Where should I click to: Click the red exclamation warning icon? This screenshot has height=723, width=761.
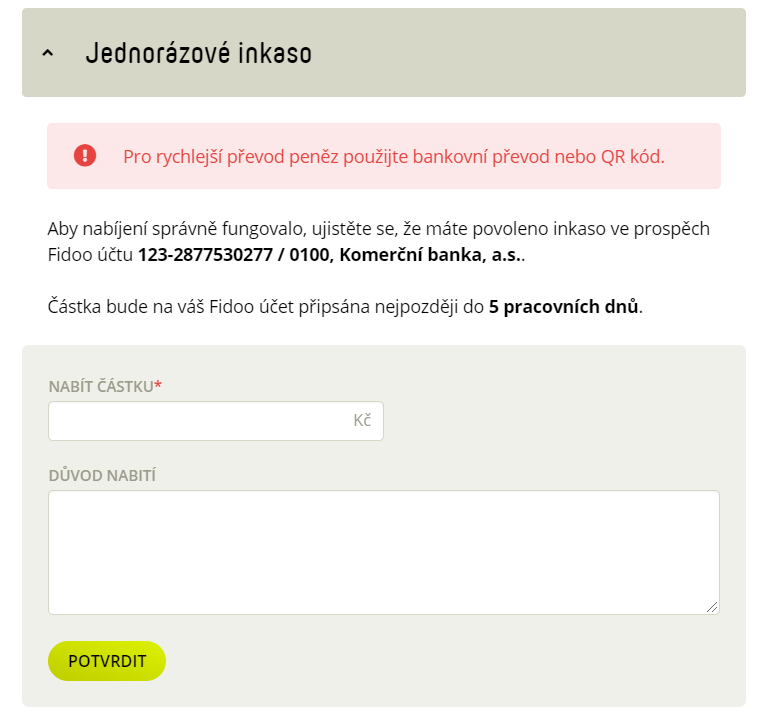tap(85, 156)
